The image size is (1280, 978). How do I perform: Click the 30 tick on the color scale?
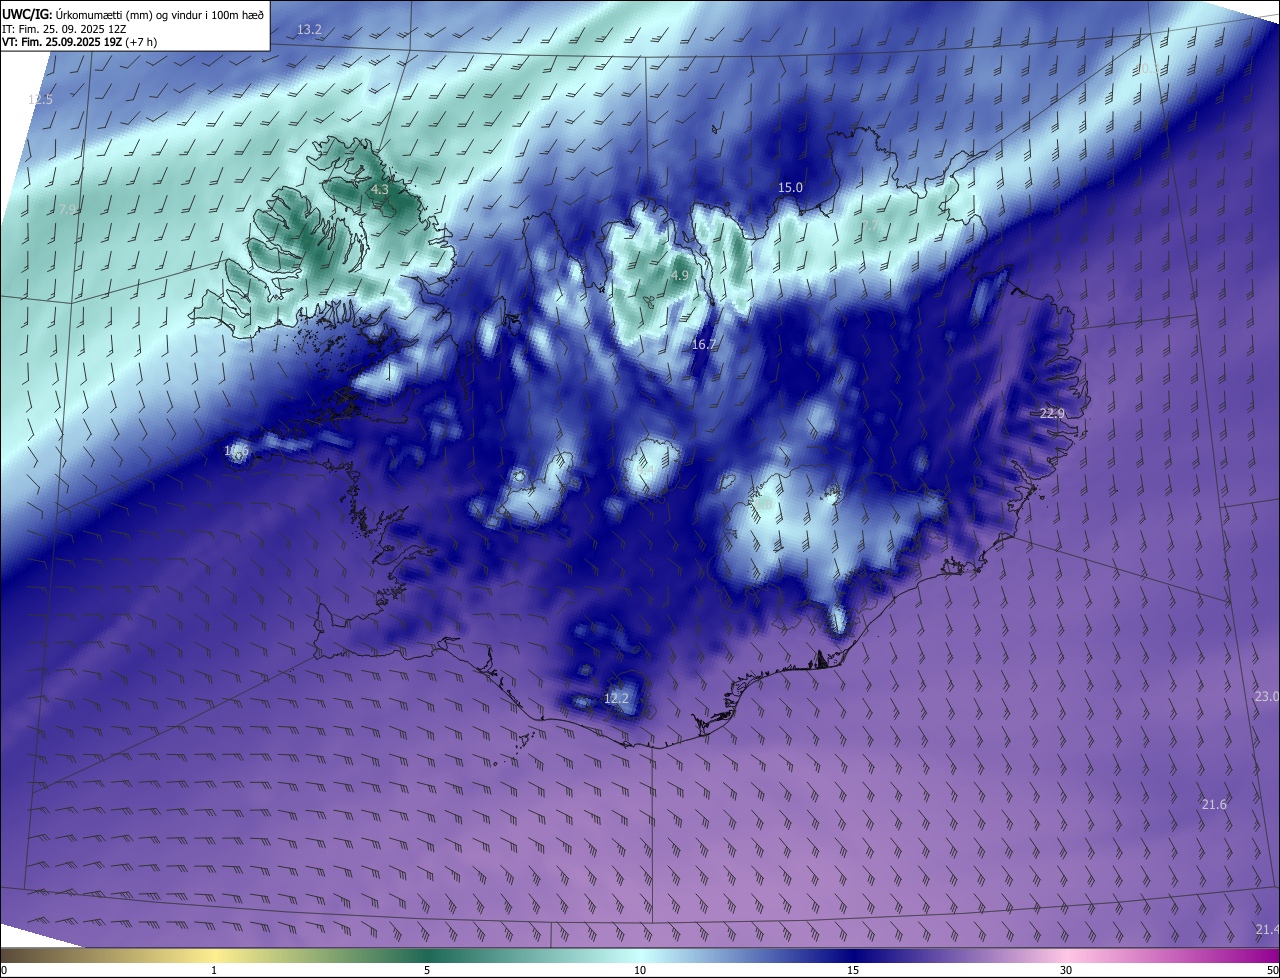[x=1066, y=970]
